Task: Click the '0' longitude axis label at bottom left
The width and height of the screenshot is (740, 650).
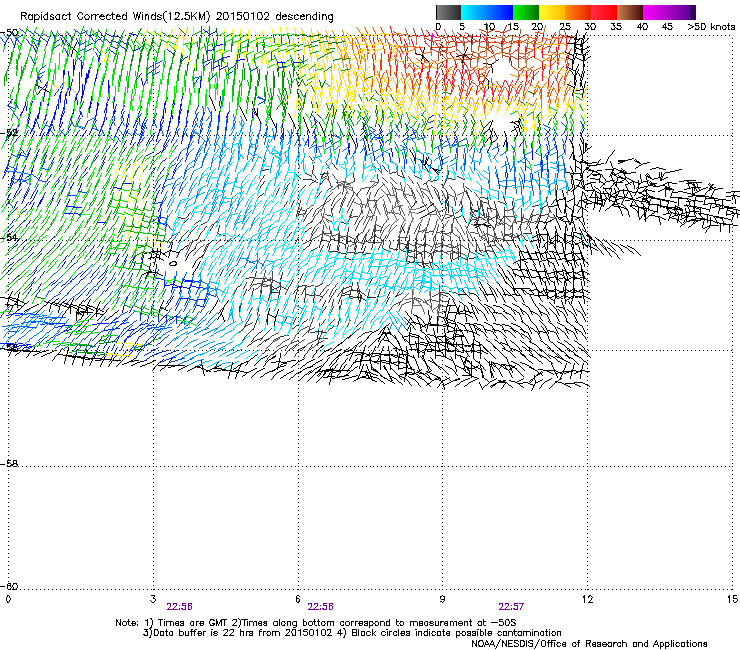Action: 8,599
